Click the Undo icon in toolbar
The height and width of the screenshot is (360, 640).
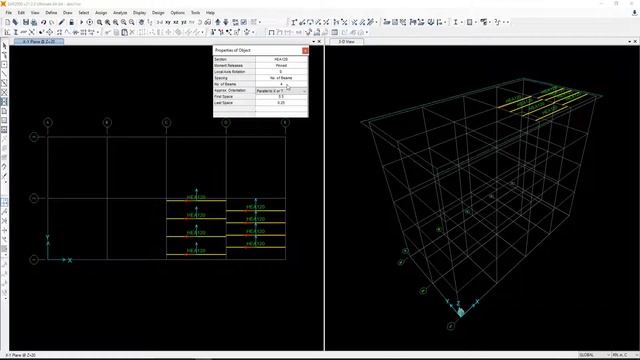[x=43, y=22]
